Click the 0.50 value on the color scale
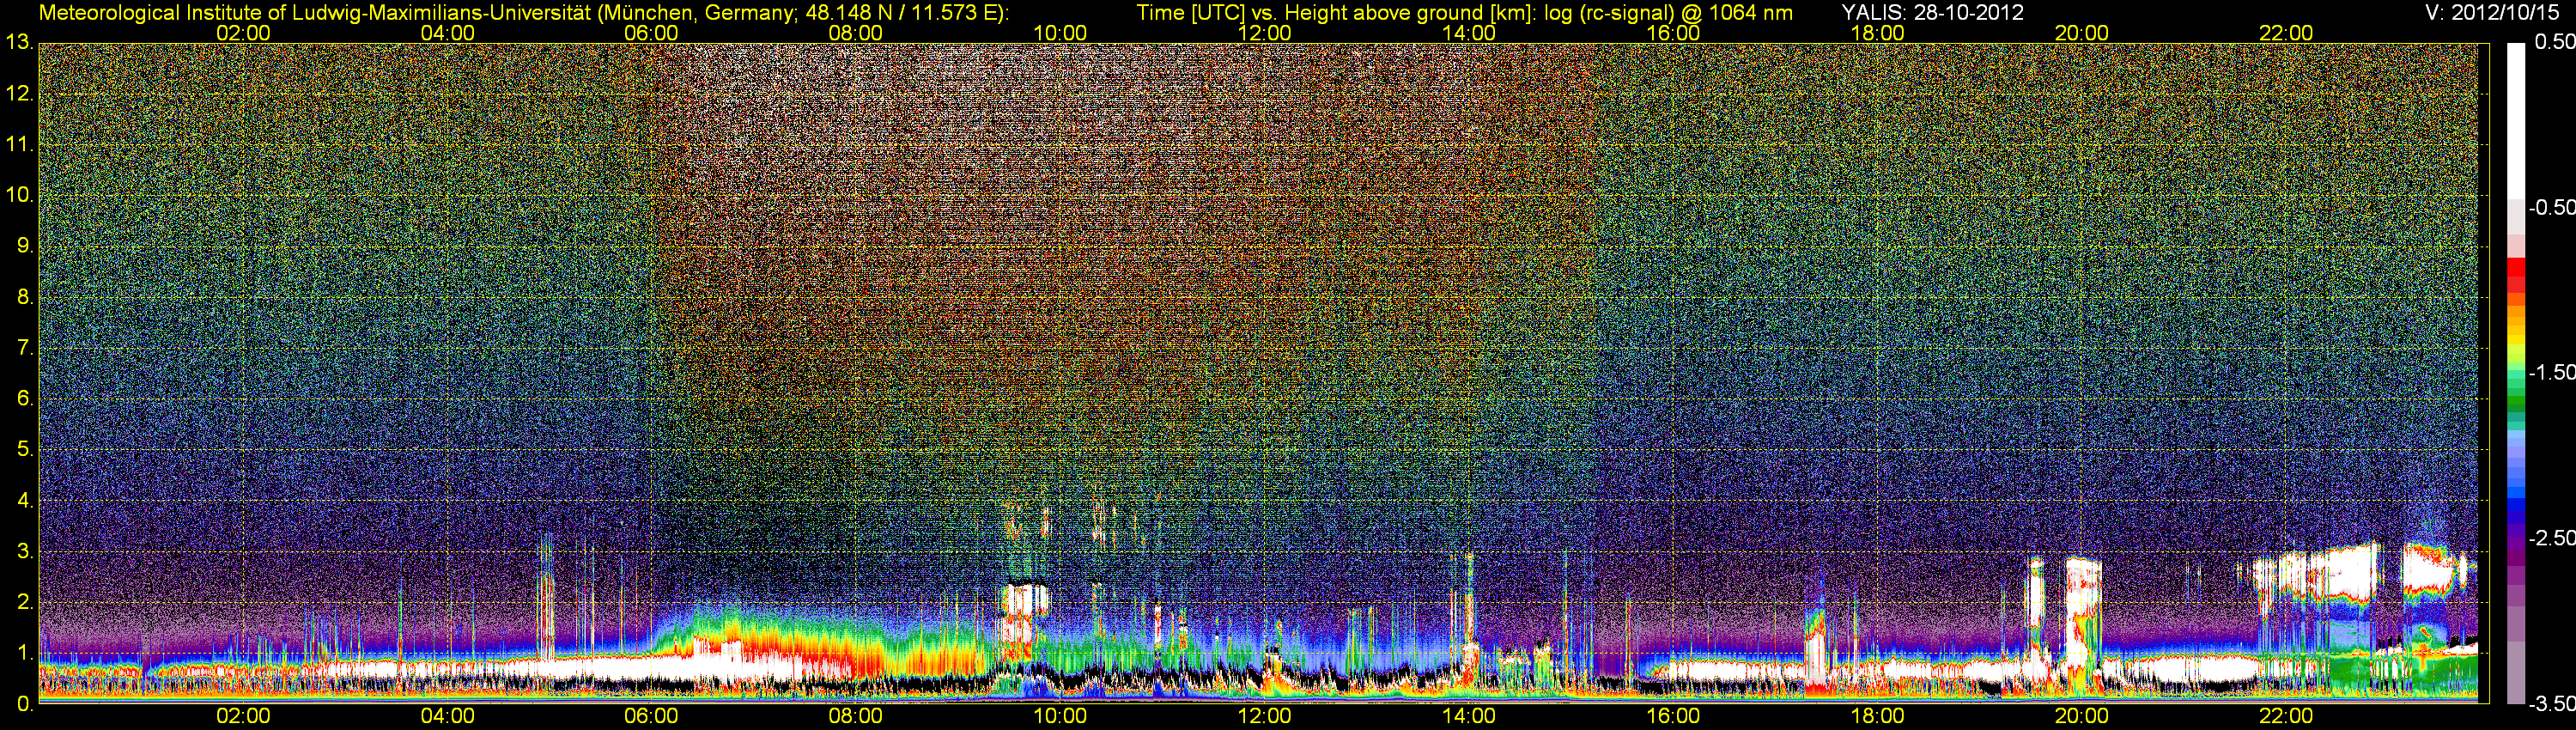Image resolution: width=2576 pixels, height=730 pixels. pos(2554,42)
